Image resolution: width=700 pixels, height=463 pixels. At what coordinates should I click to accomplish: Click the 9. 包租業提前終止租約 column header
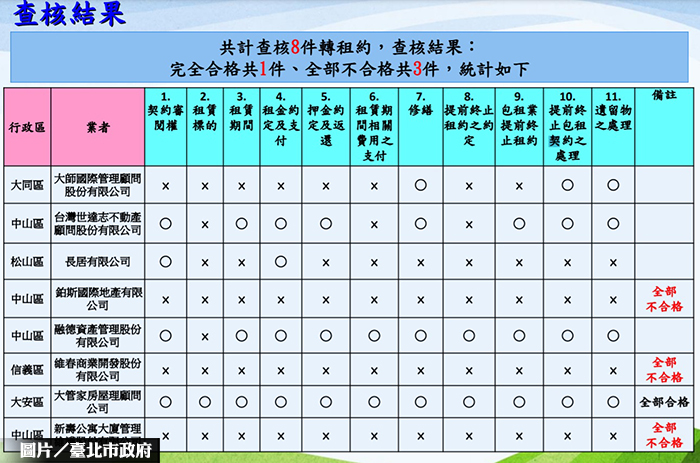coord(519,118)
